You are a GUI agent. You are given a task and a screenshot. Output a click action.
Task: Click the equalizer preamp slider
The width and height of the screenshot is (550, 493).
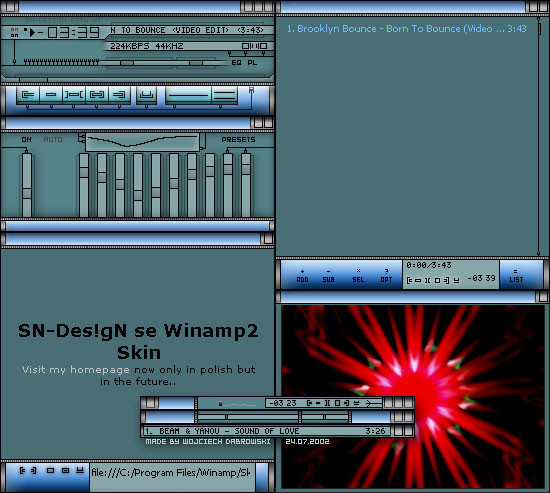pos(27,185)
